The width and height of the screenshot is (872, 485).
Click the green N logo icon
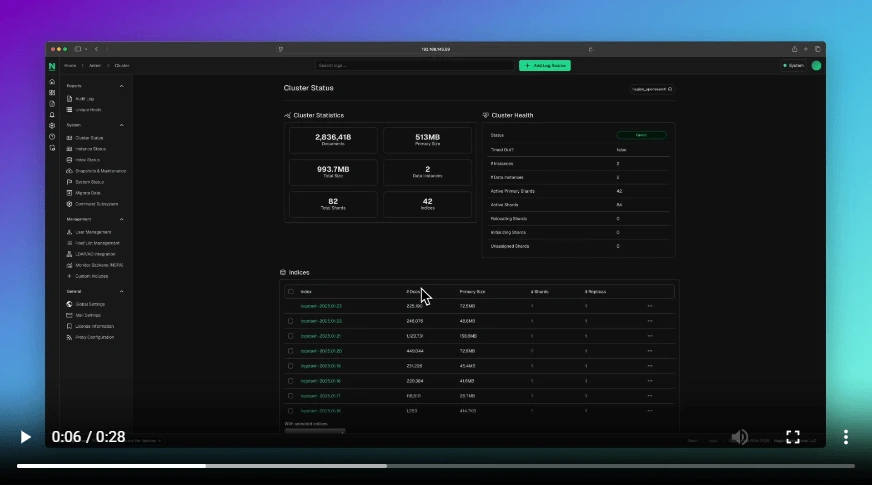click(x=52, y=66)
